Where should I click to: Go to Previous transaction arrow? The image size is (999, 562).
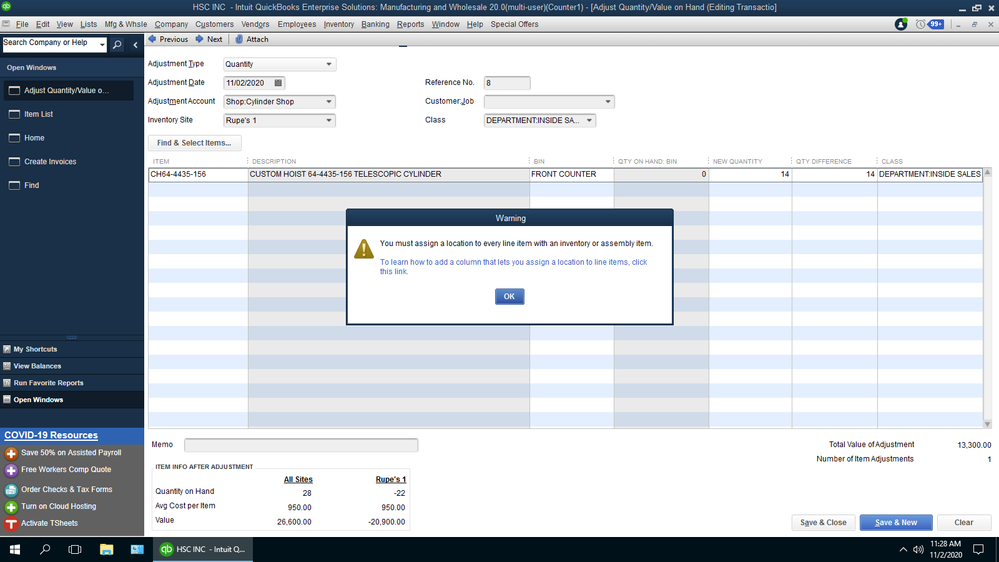point(152,39)
